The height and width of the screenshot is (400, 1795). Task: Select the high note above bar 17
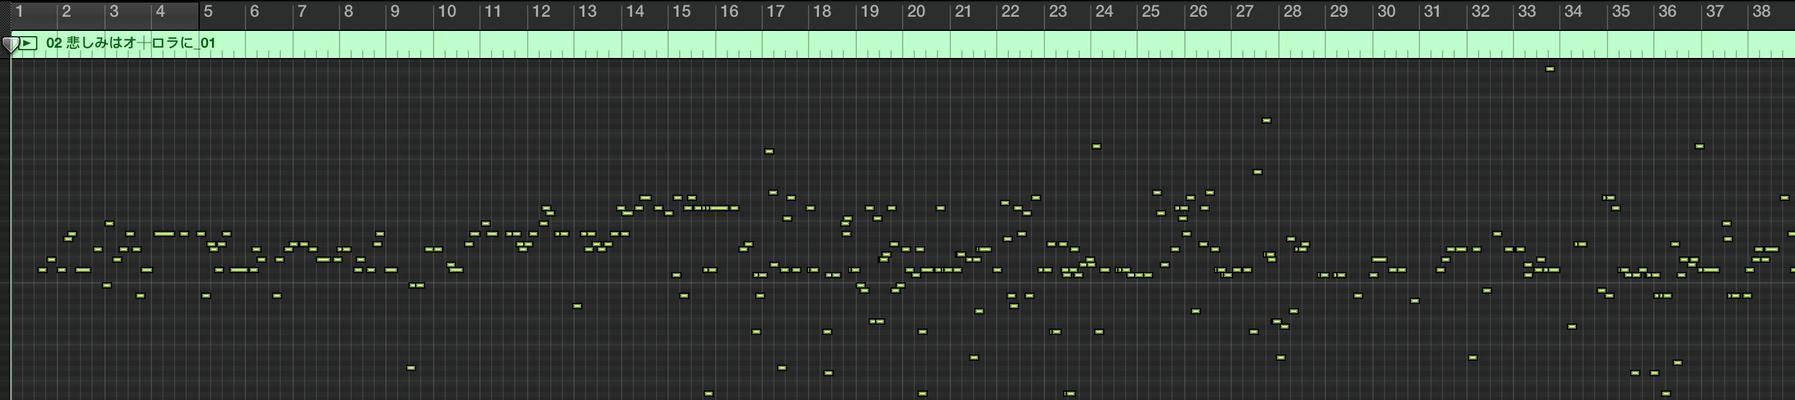click(x=768, y=151)
